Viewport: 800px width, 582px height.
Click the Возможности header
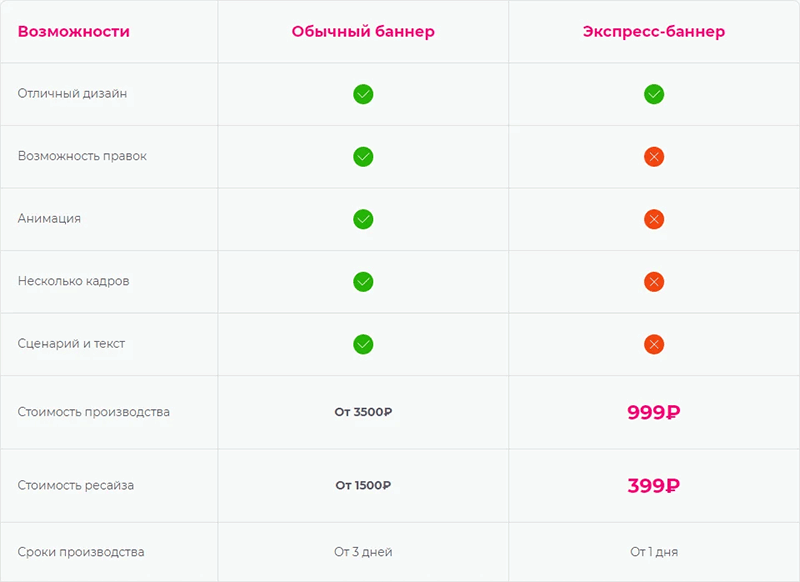tap(73, 32)
